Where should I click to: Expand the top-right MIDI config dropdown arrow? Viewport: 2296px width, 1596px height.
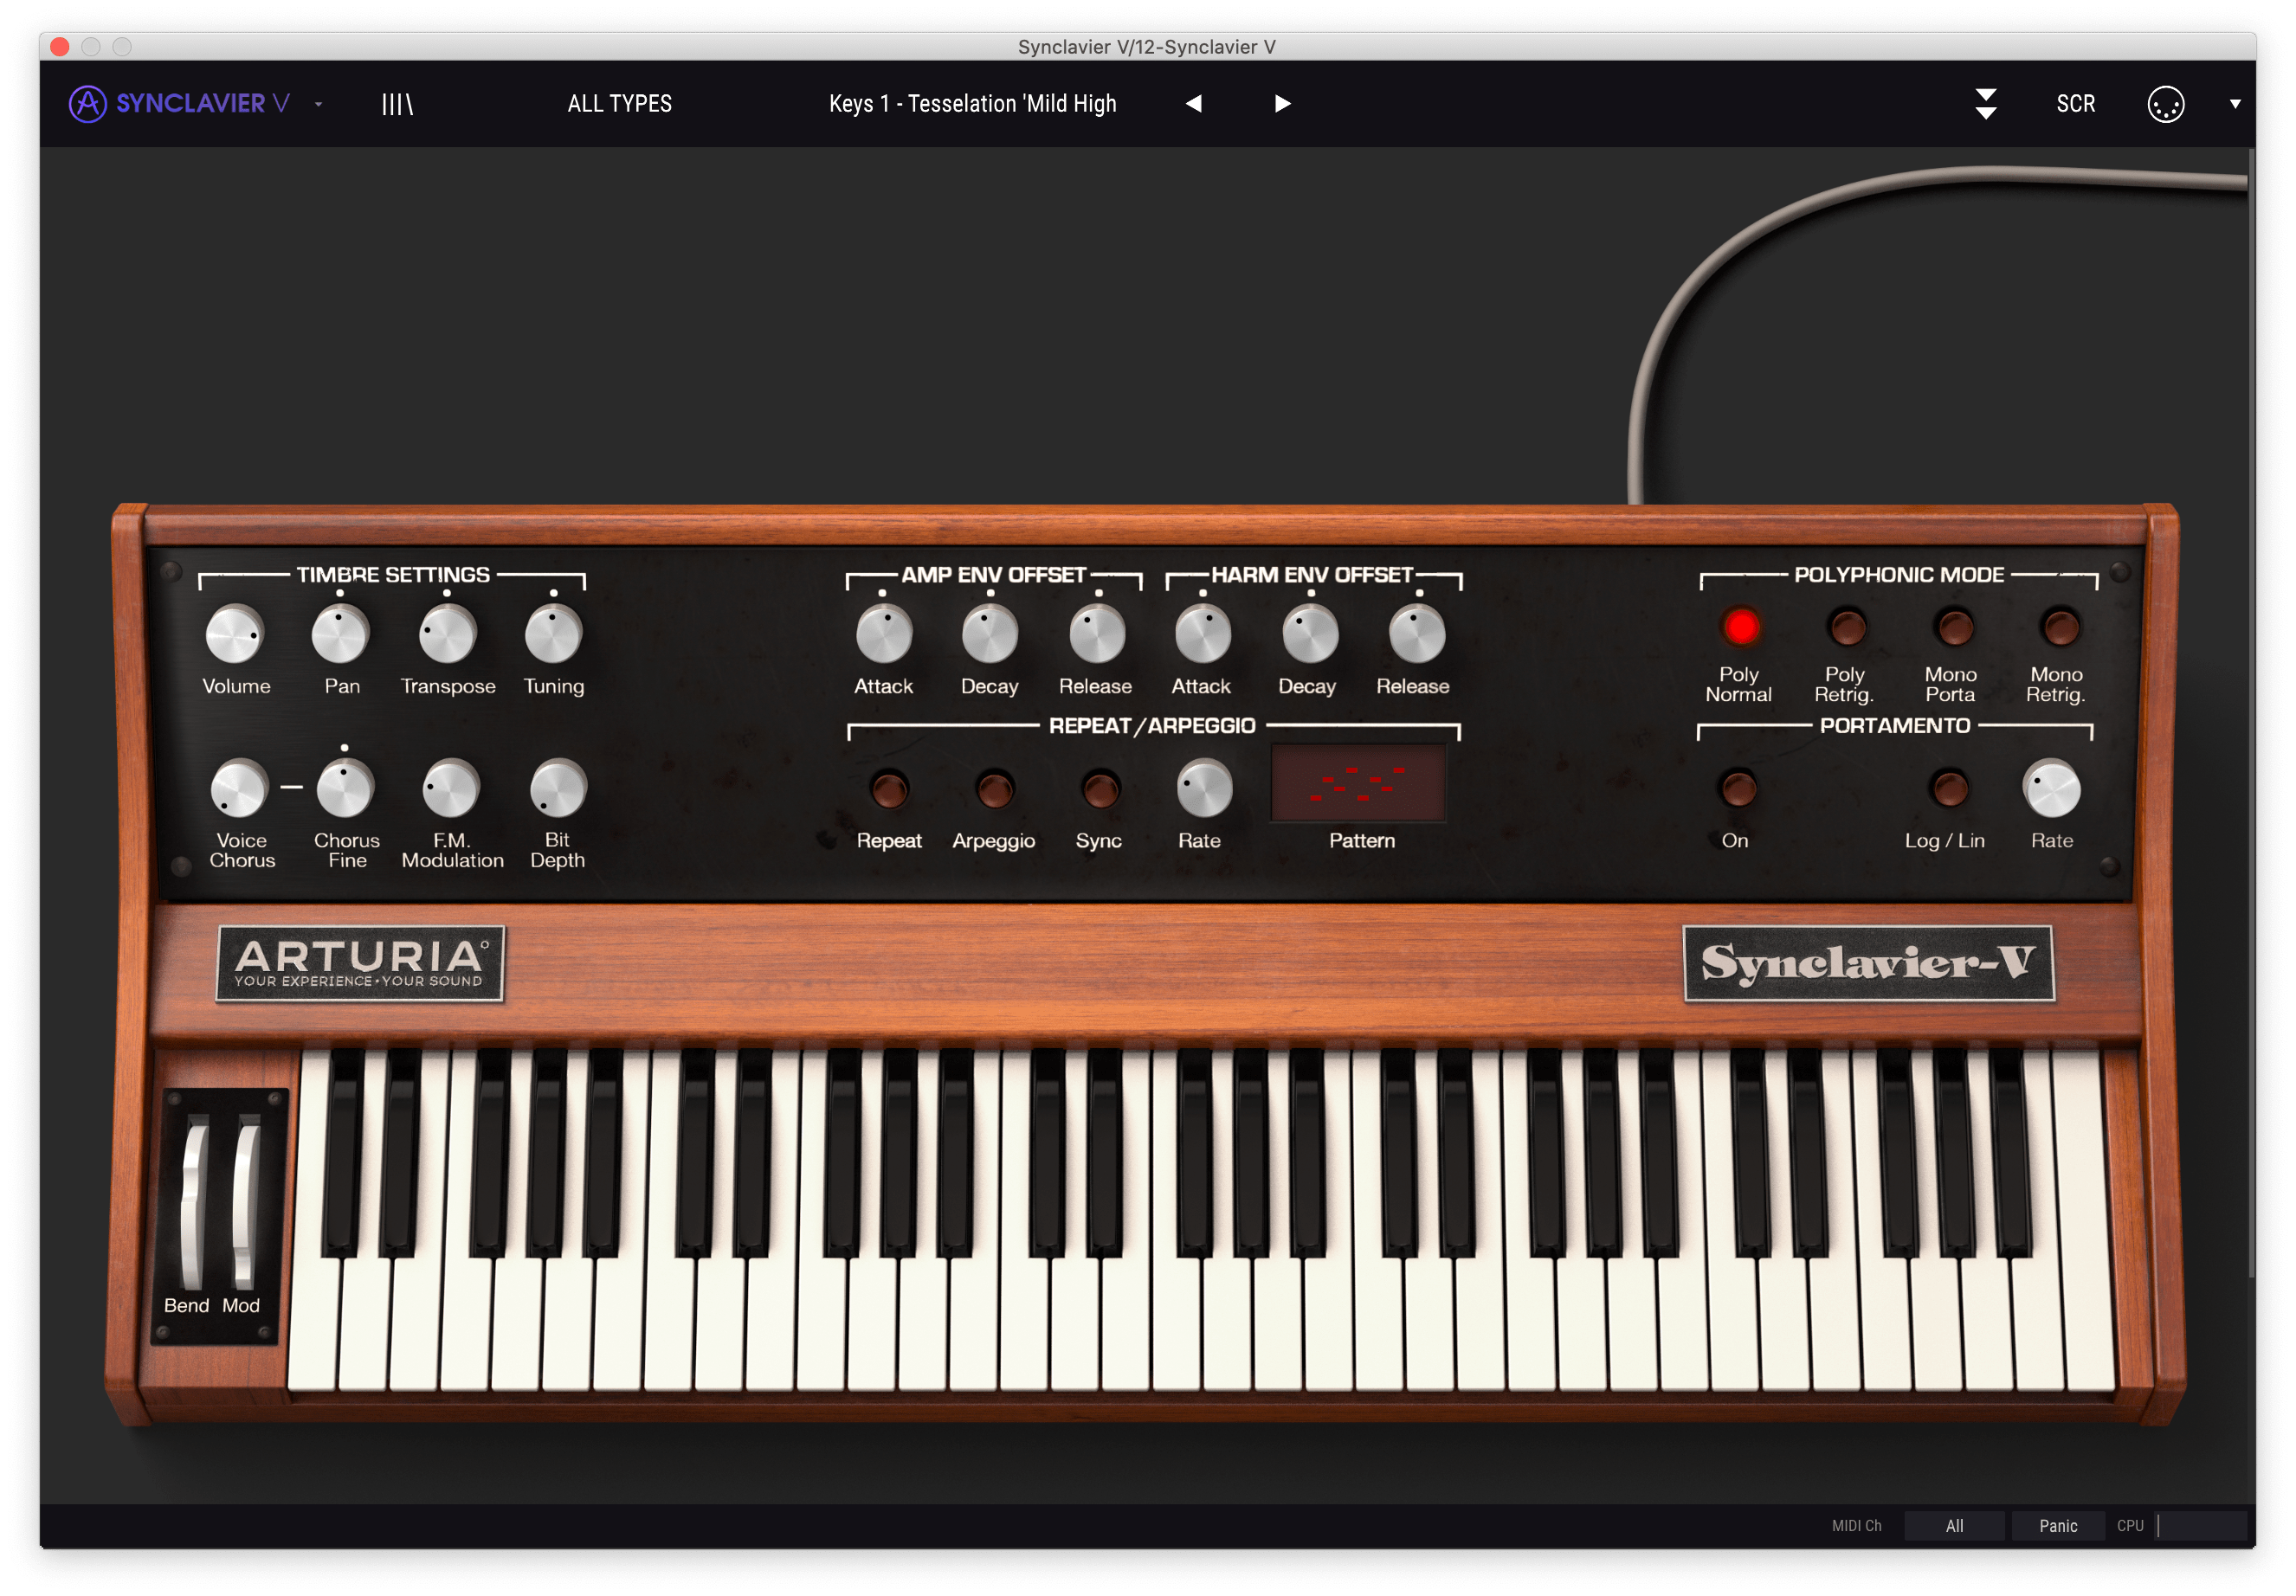tap(2235, 104)
